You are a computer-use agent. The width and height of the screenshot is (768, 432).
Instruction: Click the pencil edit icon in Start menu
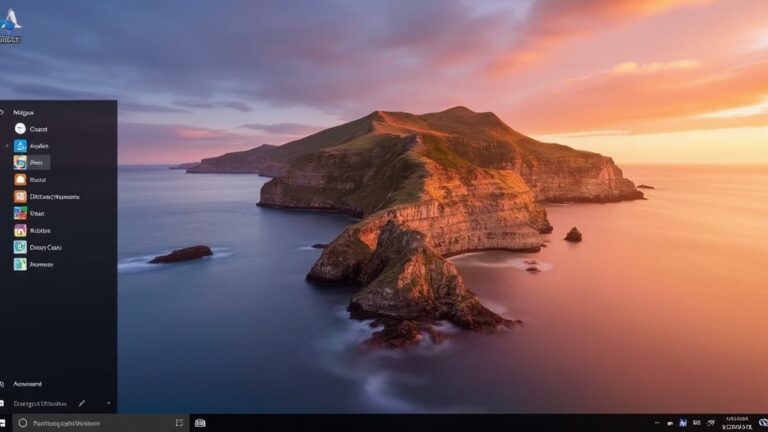coord(82,404)
